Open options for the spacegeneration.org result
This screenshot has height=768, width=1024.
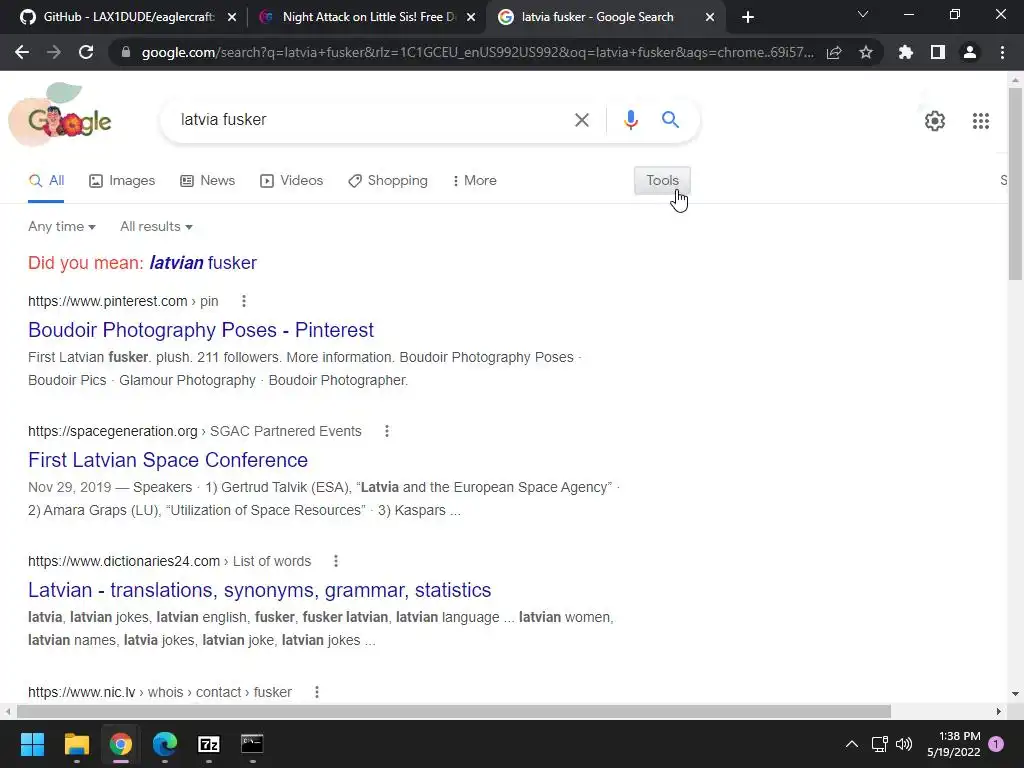point(387,431)
